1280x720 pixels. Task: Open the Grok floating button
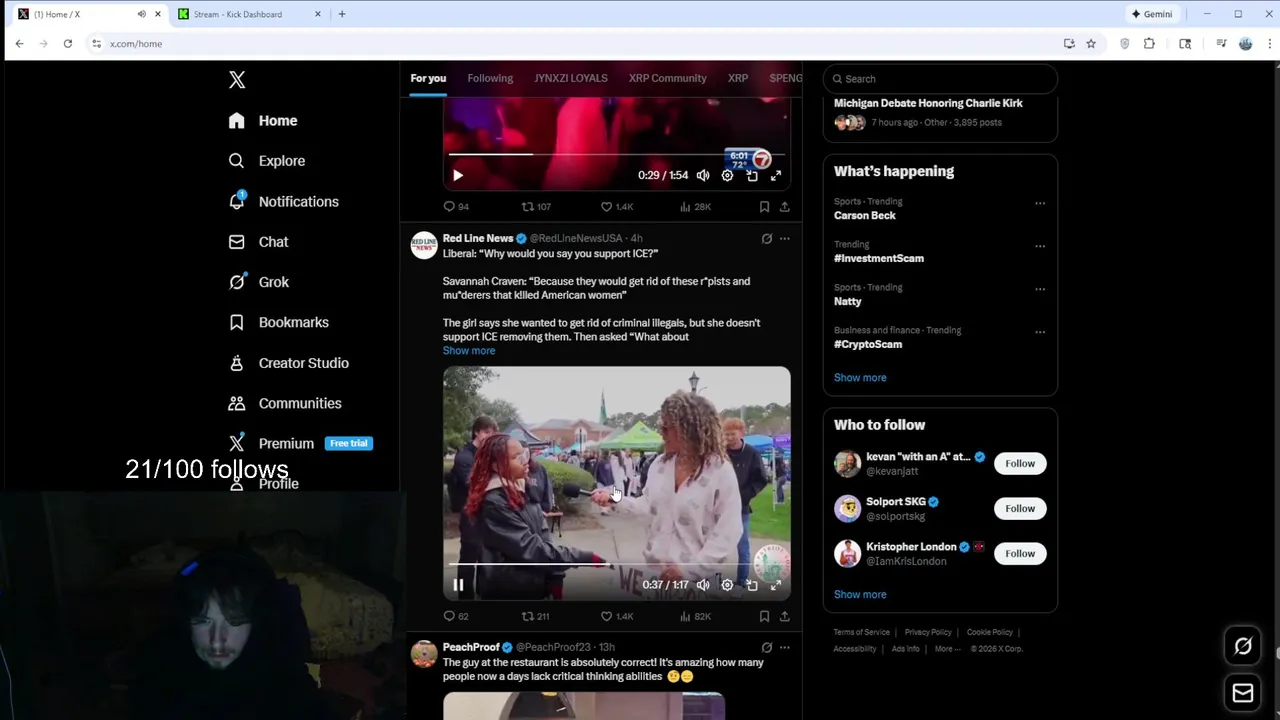click(x=1243, y=646)
